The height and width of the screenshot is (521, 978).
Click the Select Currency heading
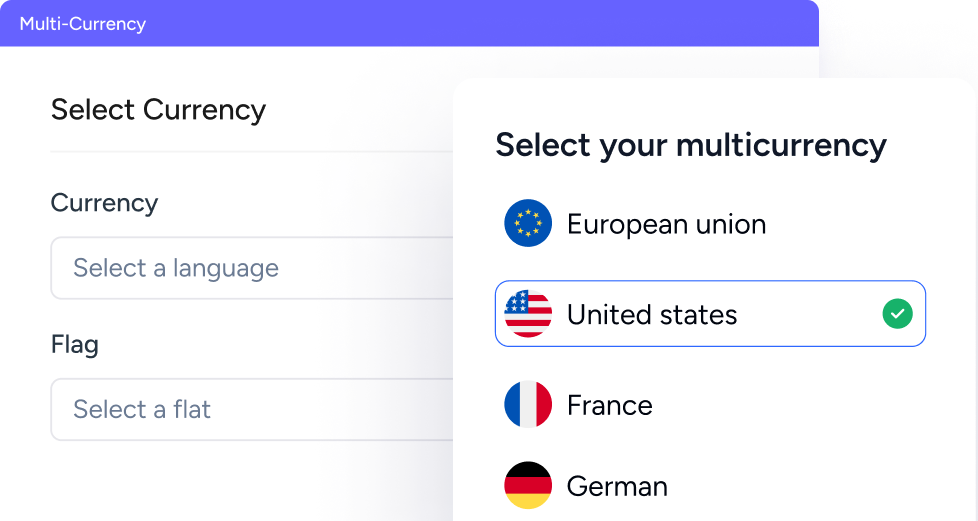pos(158,109)
